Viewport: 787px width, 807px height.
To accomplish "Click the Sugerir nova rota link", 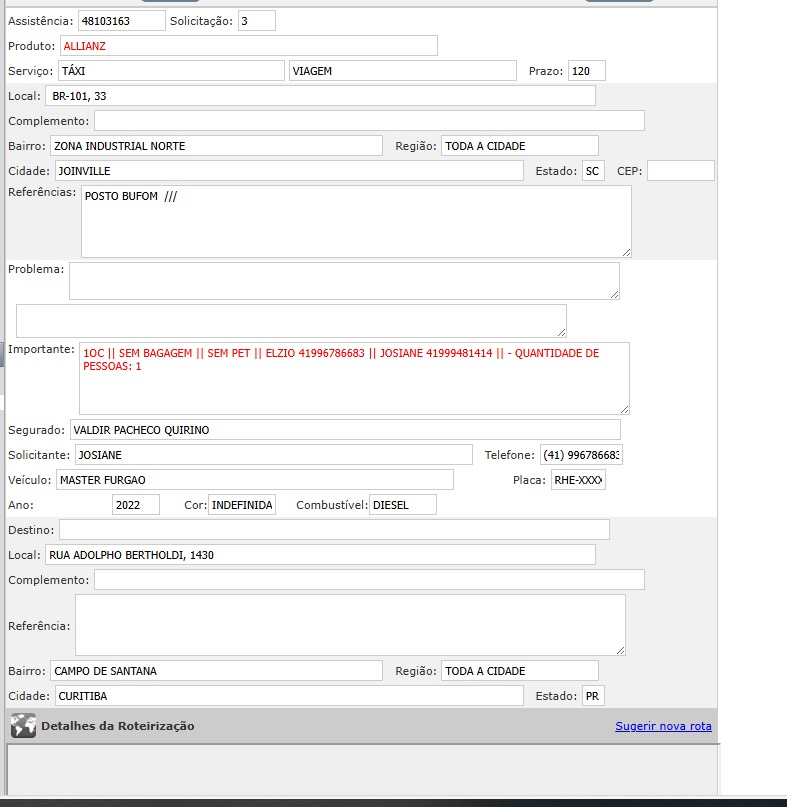I will point(663,726).
